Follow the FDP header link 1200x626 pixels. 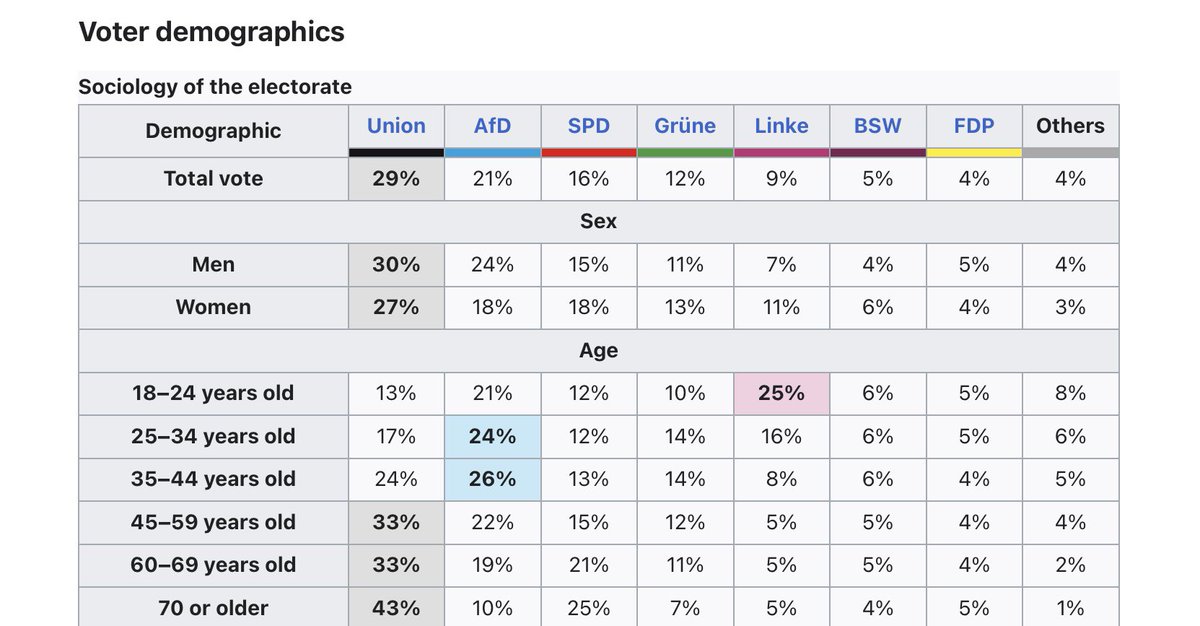pos(973,126)
